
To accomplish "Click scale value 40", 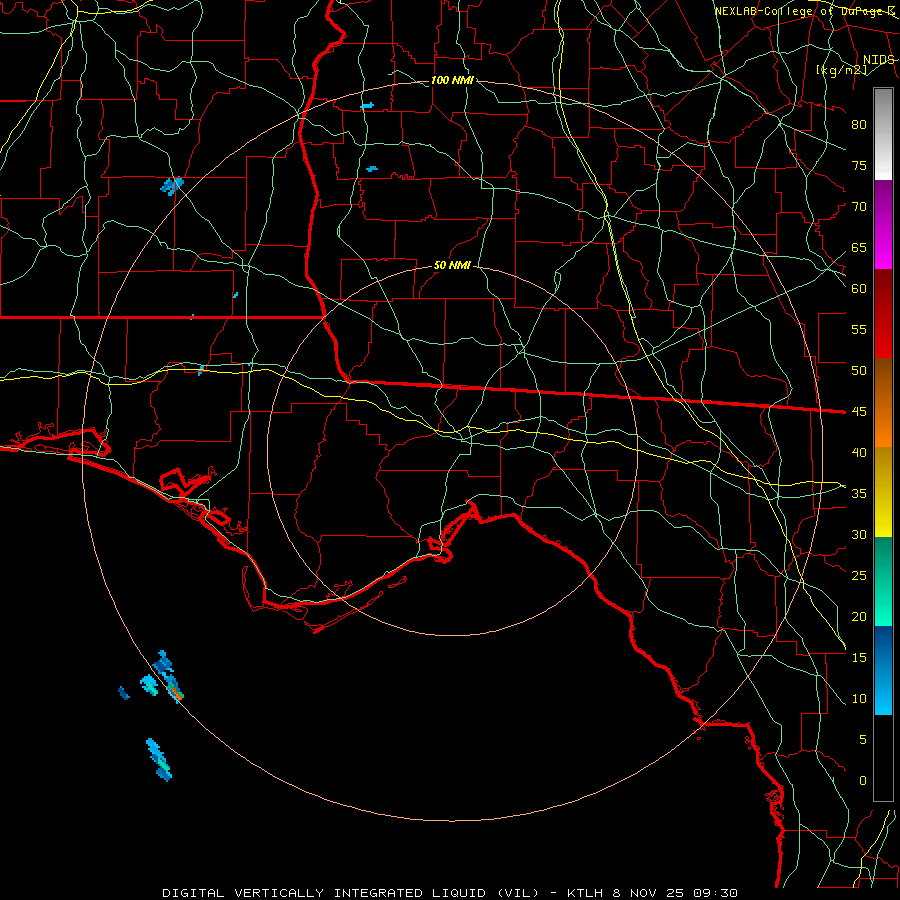I will pyautogui.click(x=859, y=452).
